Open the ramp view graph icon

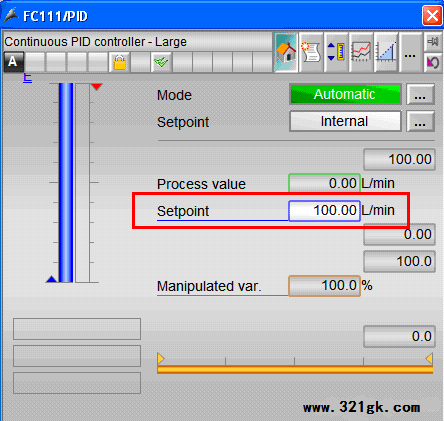point(386,52)
